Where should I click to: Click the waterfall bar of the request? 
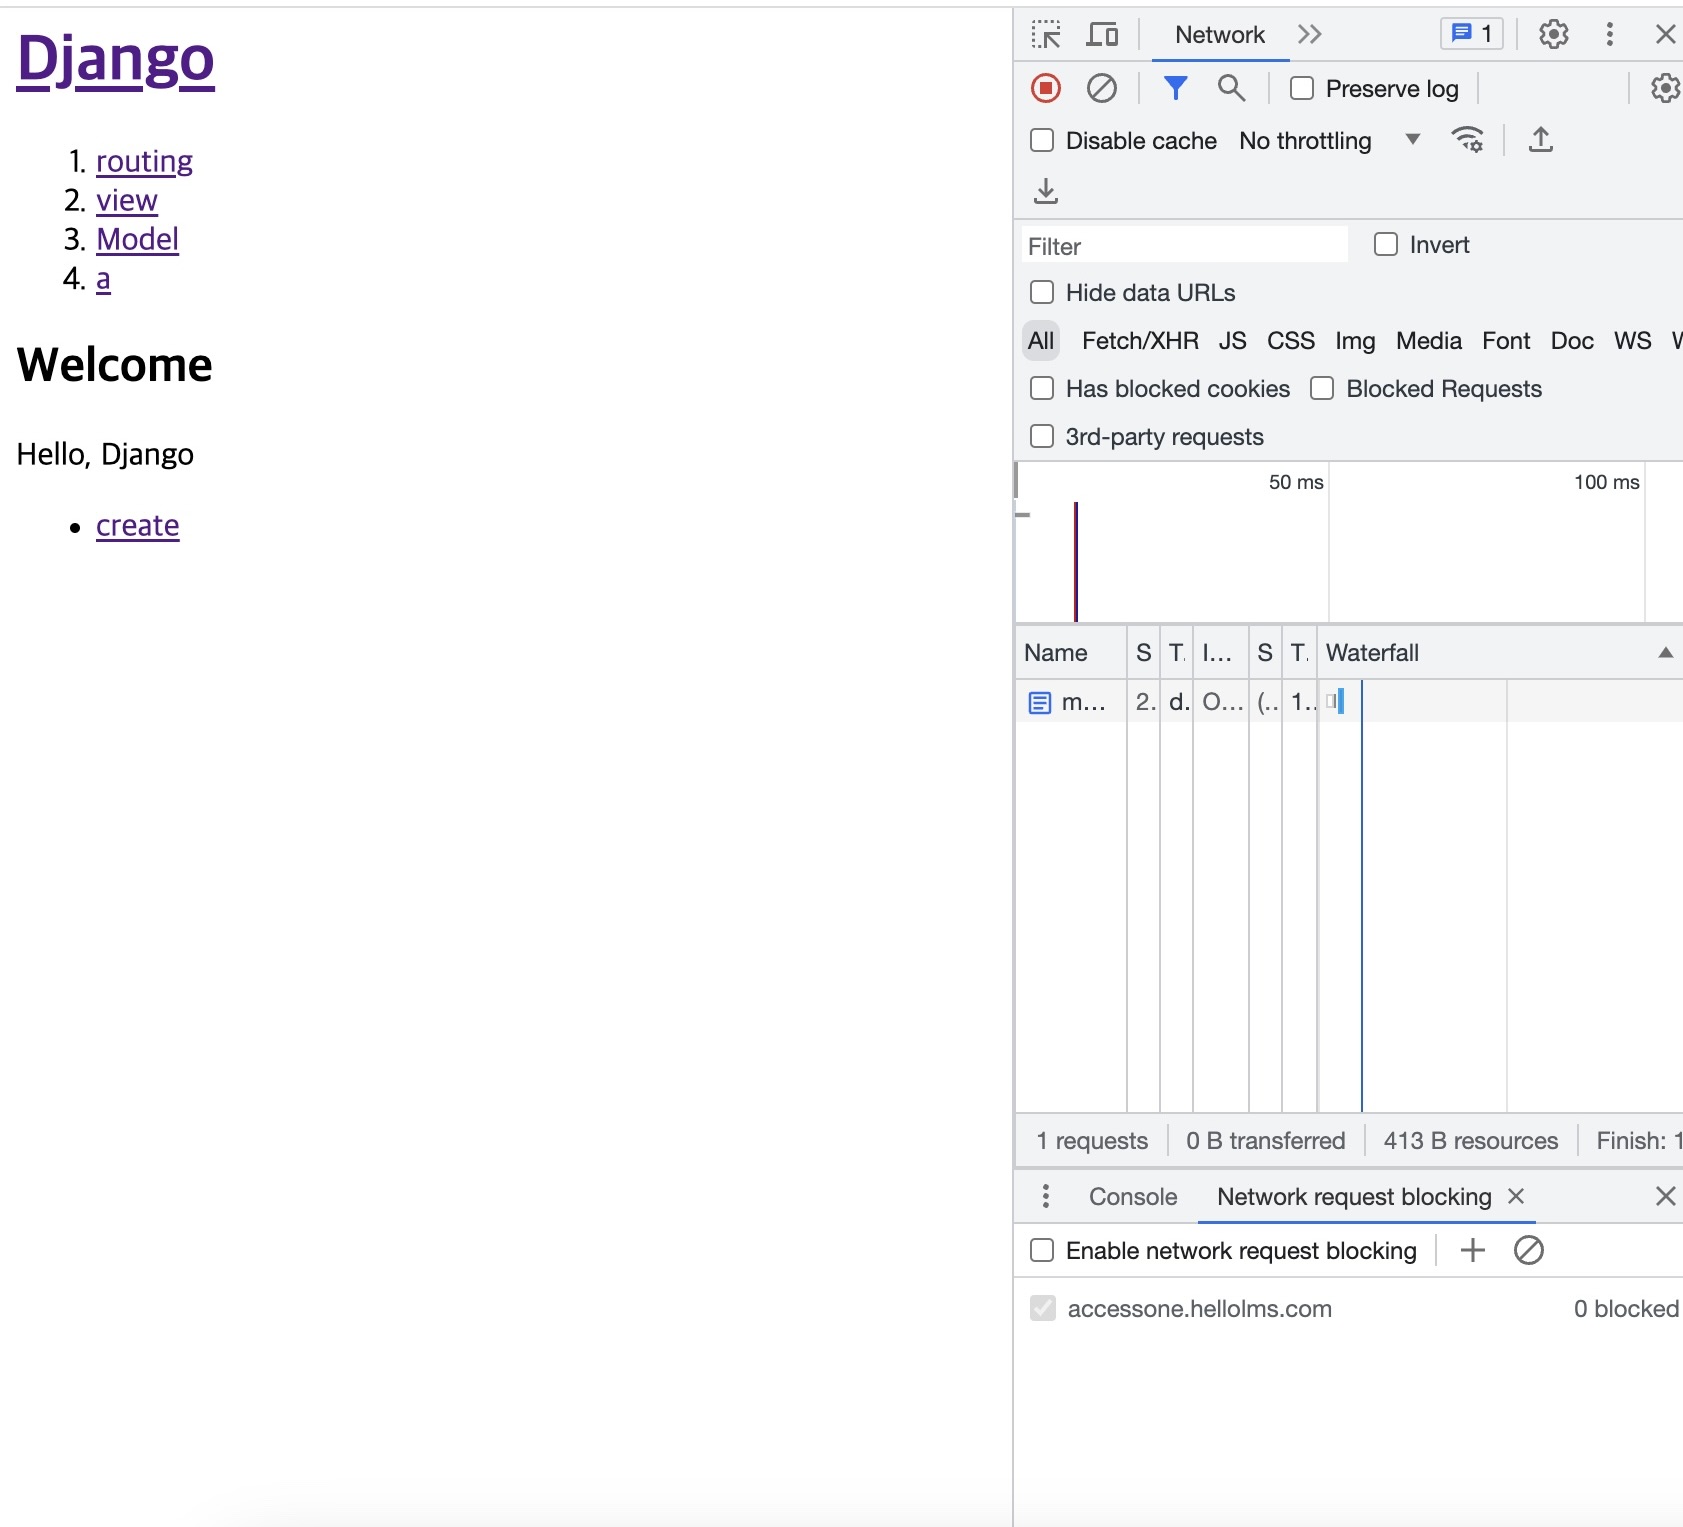tap(1336, 701)
